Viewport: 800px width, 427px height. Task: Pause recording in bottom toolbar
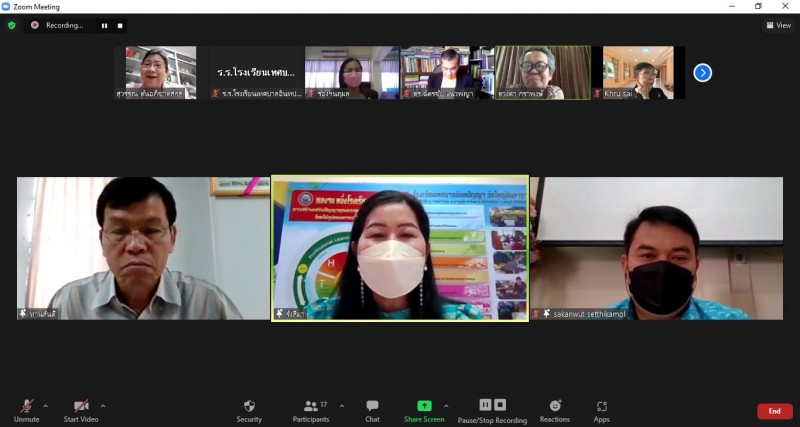[x=485, y=405]
